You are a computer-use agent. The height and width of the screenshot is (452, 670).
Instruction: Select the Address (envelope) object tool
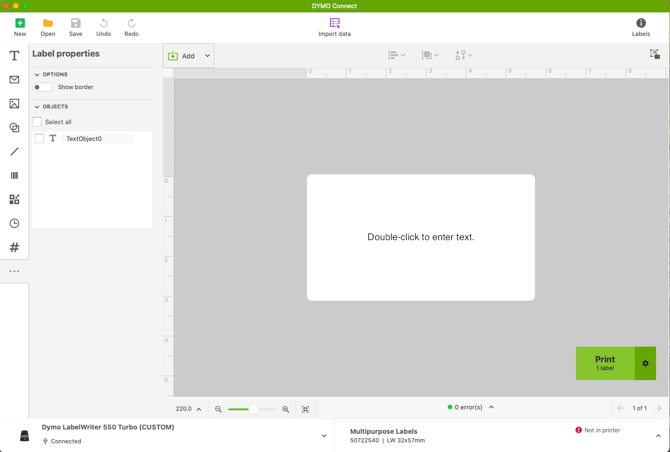pos(14,80)
